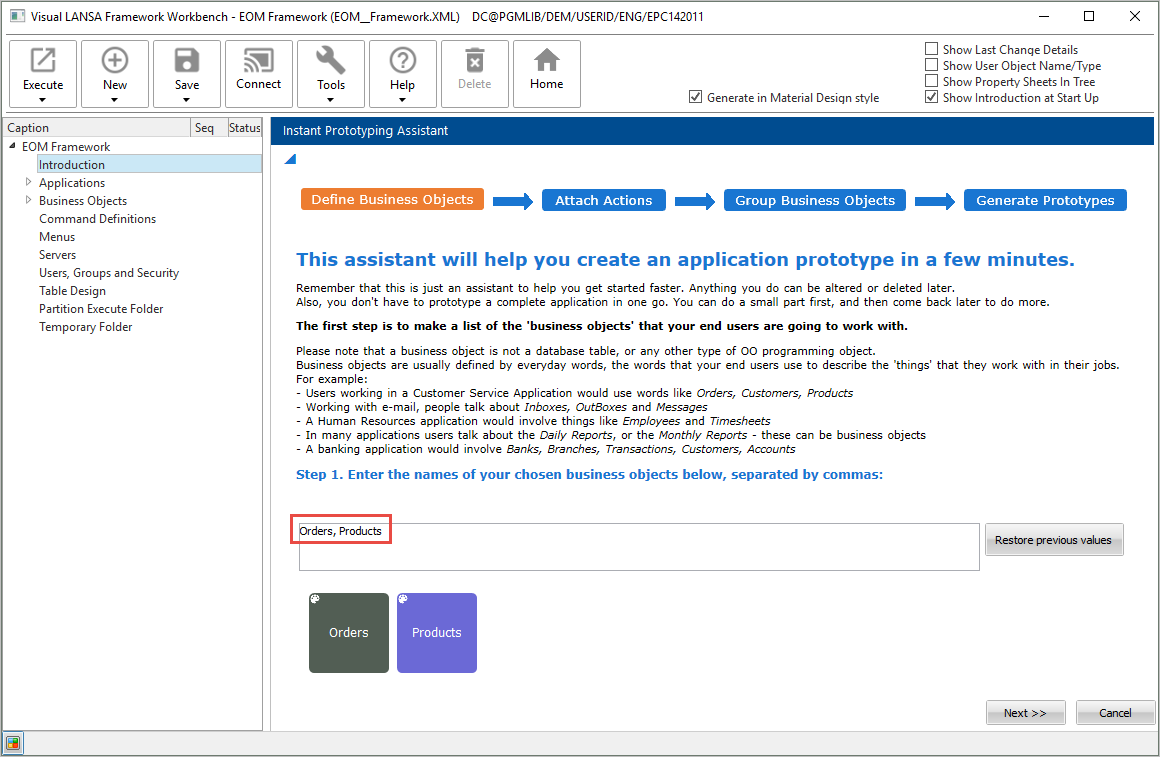Screen dimensions: 1160x757
Task: Select Business Objects in the tree
Action: click(83, 201)
